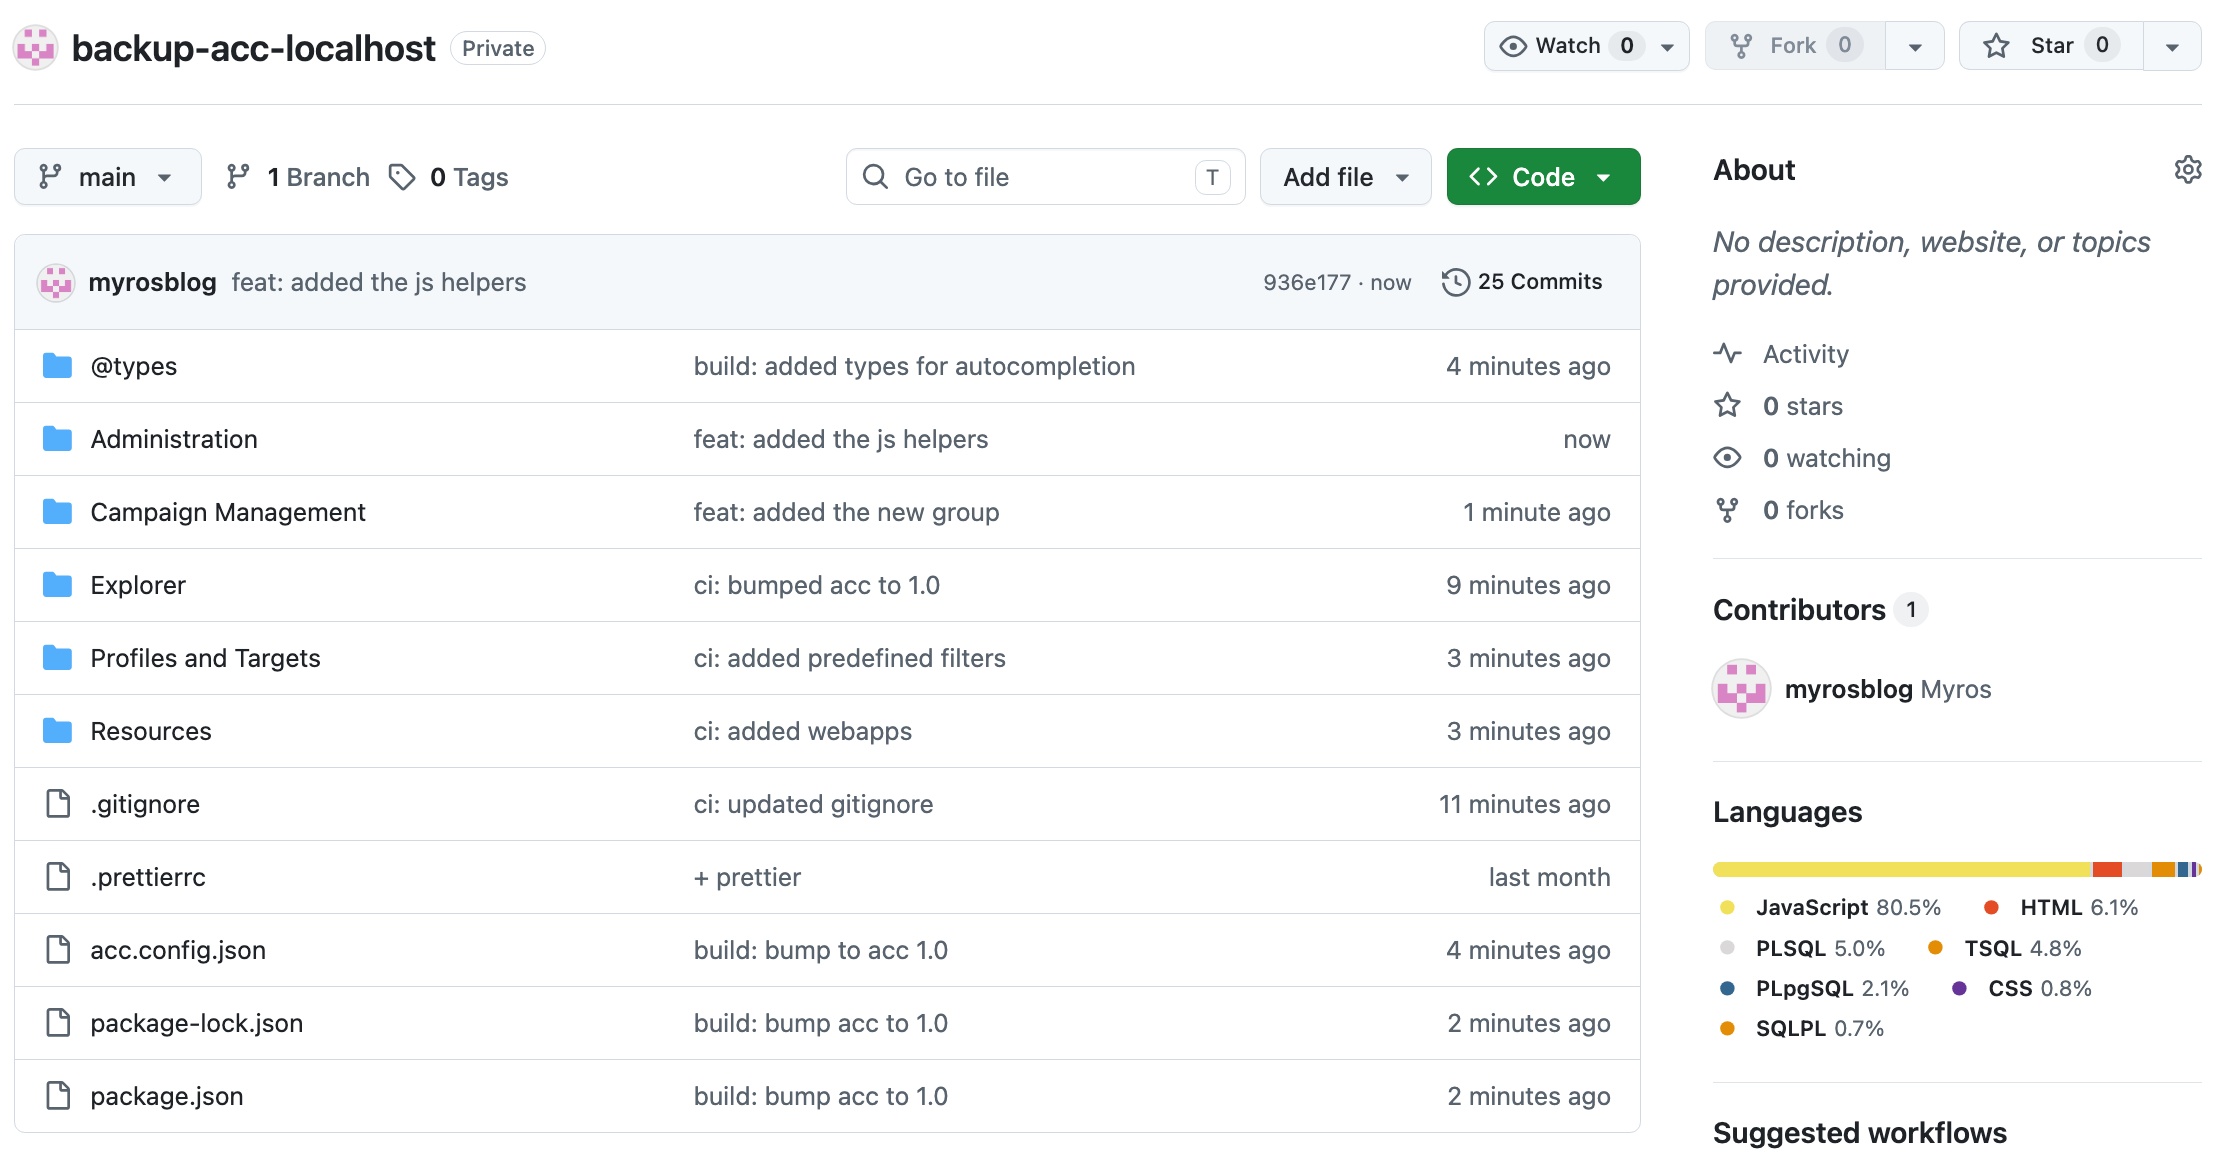Viewport: 2230px width, 1158px height.
Task: Focus the Go to file search field
Action: click(x=1045, y=177)
